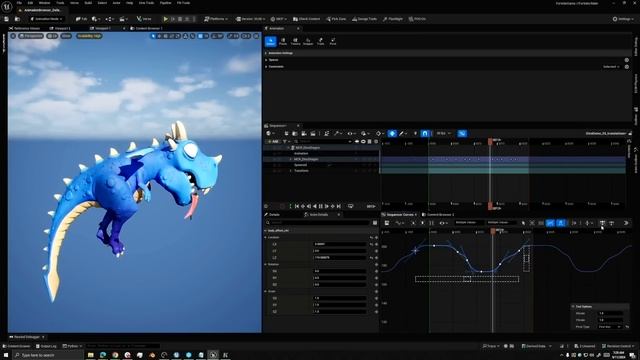Select the Select tool in Animation panel

pos(271,41)
